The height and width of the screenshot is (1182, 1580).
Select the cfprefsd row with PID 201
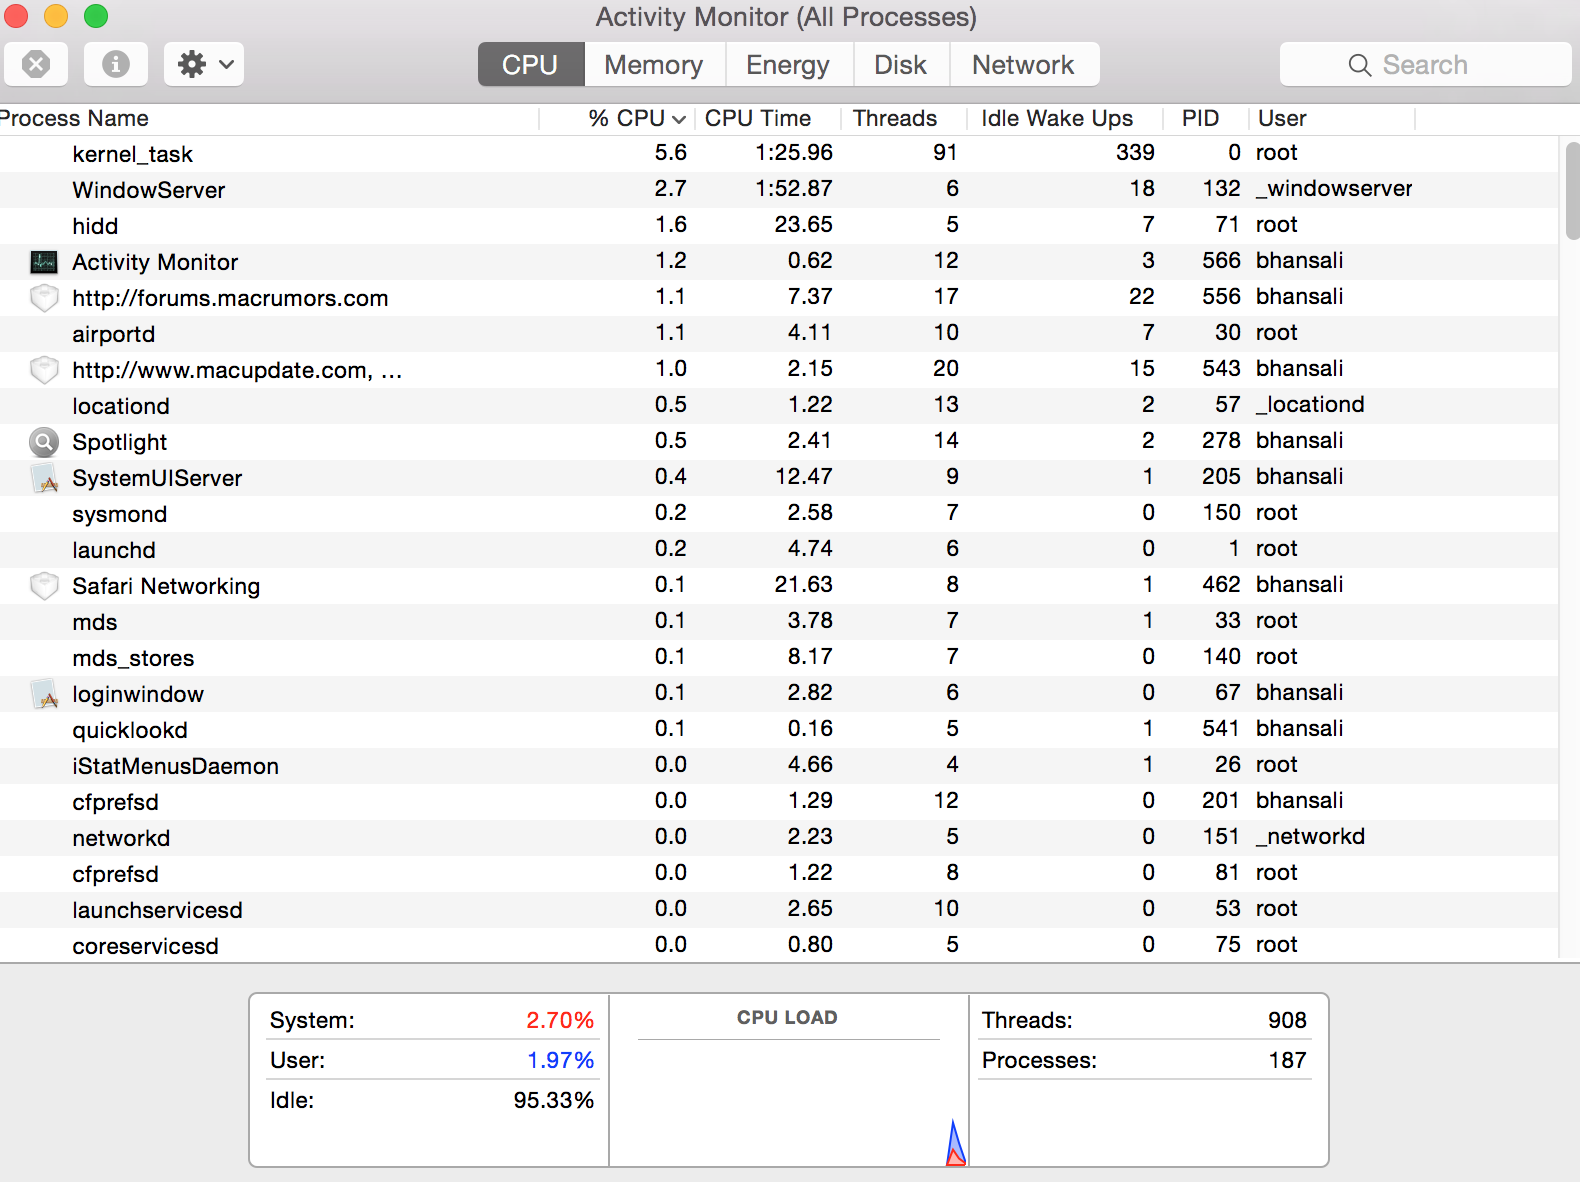[x=779, y=802]
